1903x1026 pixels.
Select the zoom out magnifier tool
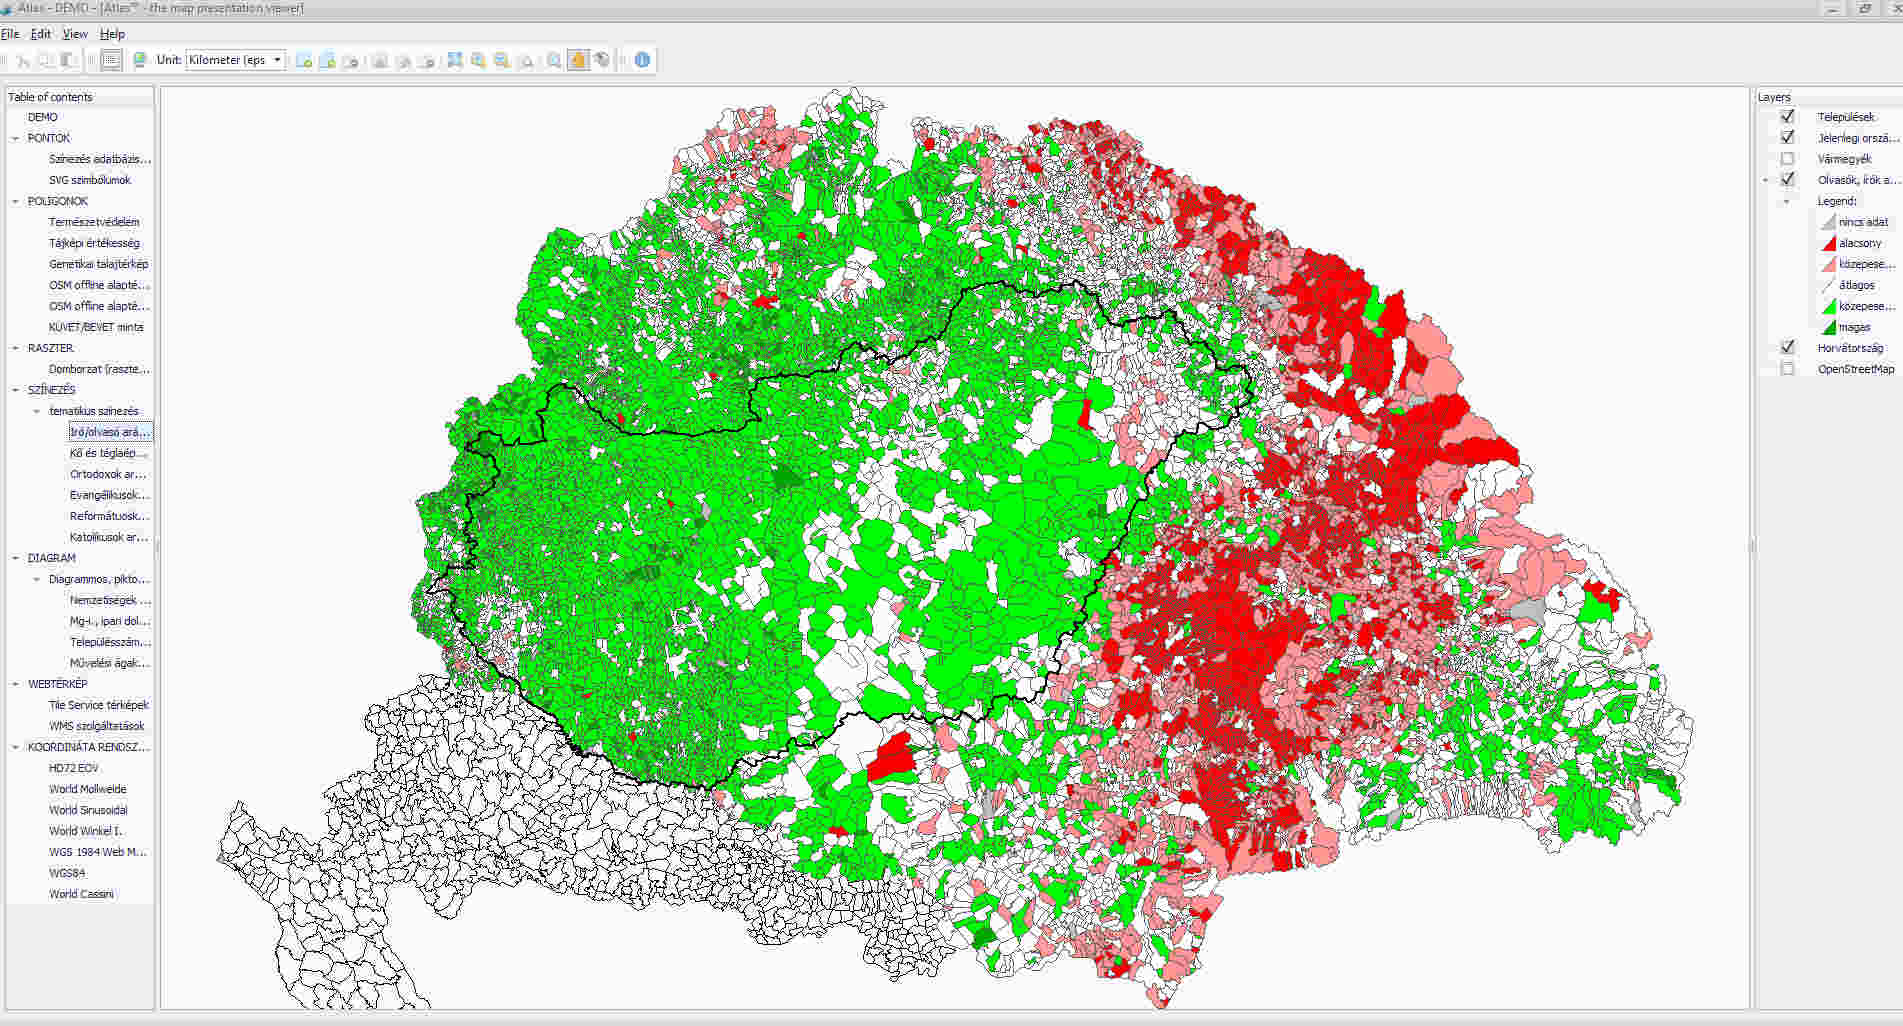point(502,60)
